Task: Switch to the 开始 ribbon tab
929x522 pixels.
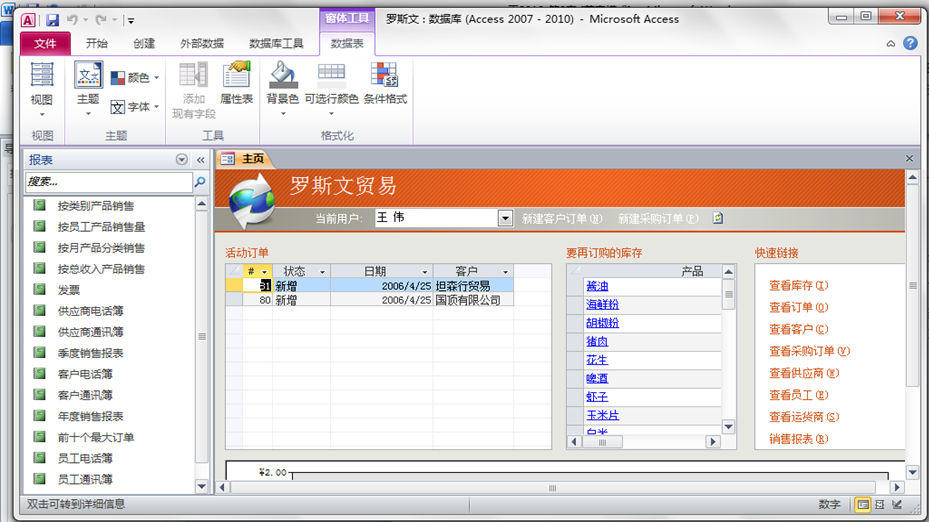Action: [97, 43]
